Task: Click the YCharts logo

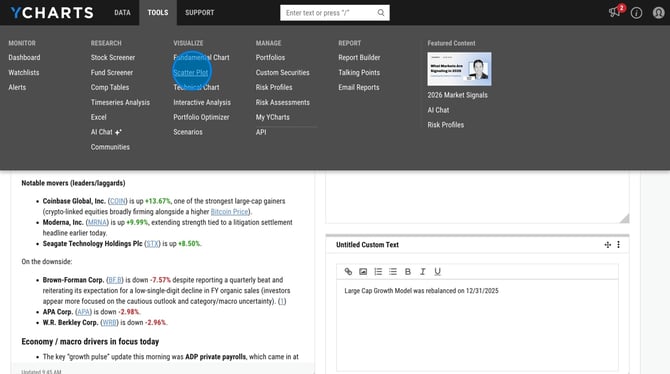Action: (52, 12)
